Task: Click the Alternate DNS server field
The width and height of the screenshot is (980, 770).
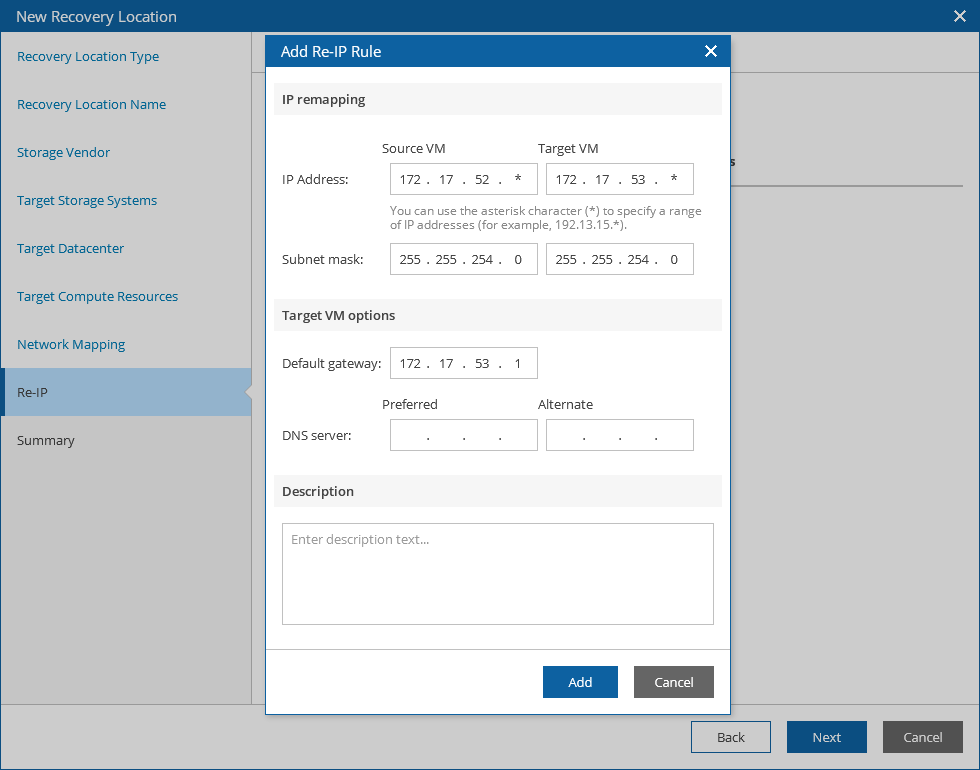Action: [x=619, y=435]
